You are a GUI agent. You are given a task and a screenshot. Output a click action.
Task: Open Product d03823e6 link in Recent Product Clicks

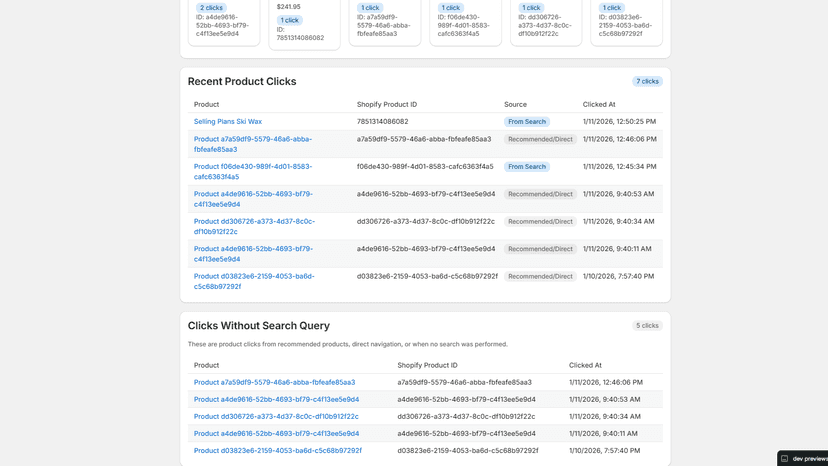click(x=254, y=282)
